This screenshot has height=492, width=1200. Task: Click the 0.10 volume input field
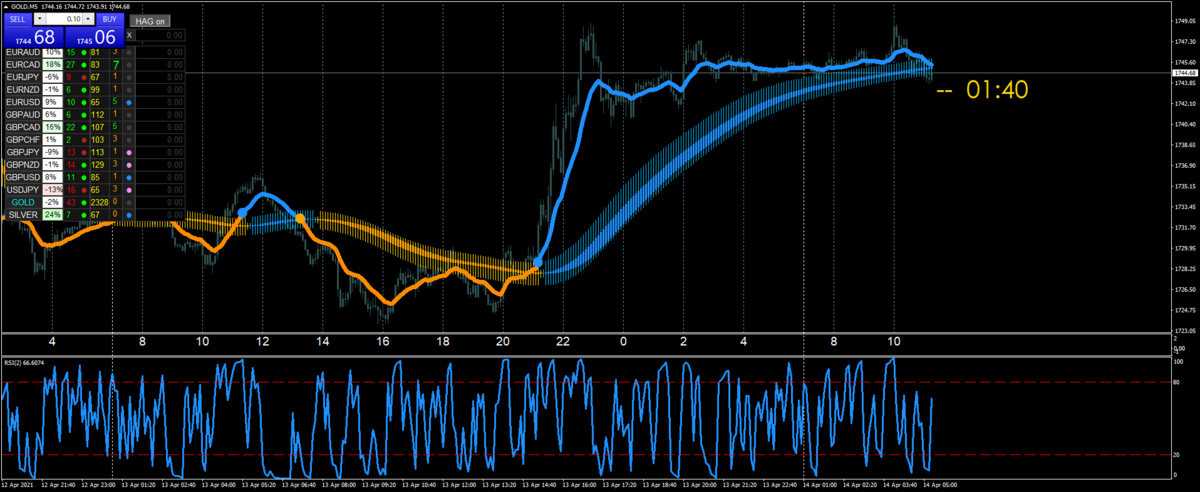tap(65, 19)
